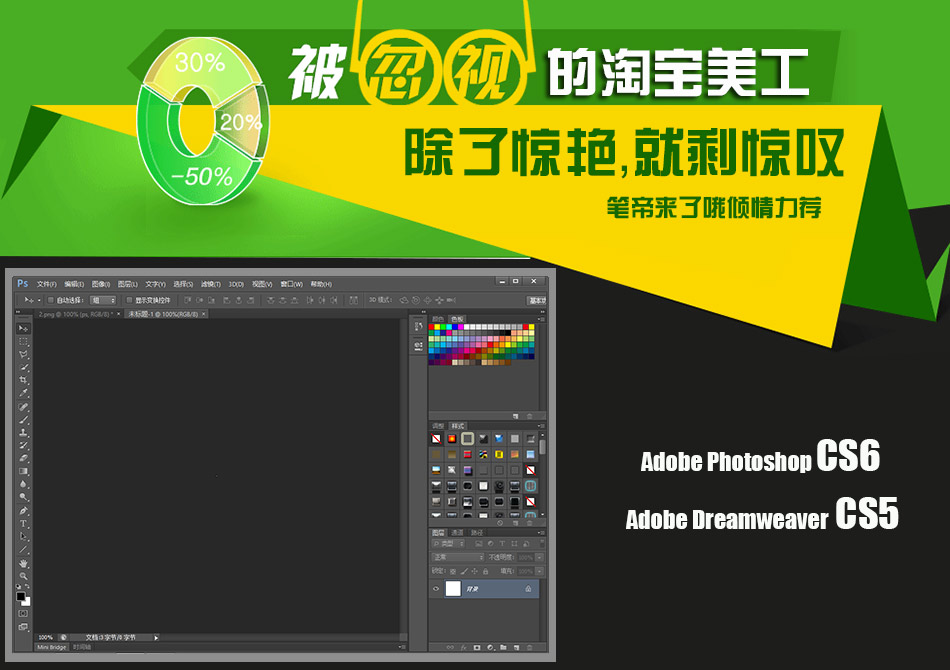Enable the 自动选择 checkbox
The image size is (950, 670).
click(51, 300)
